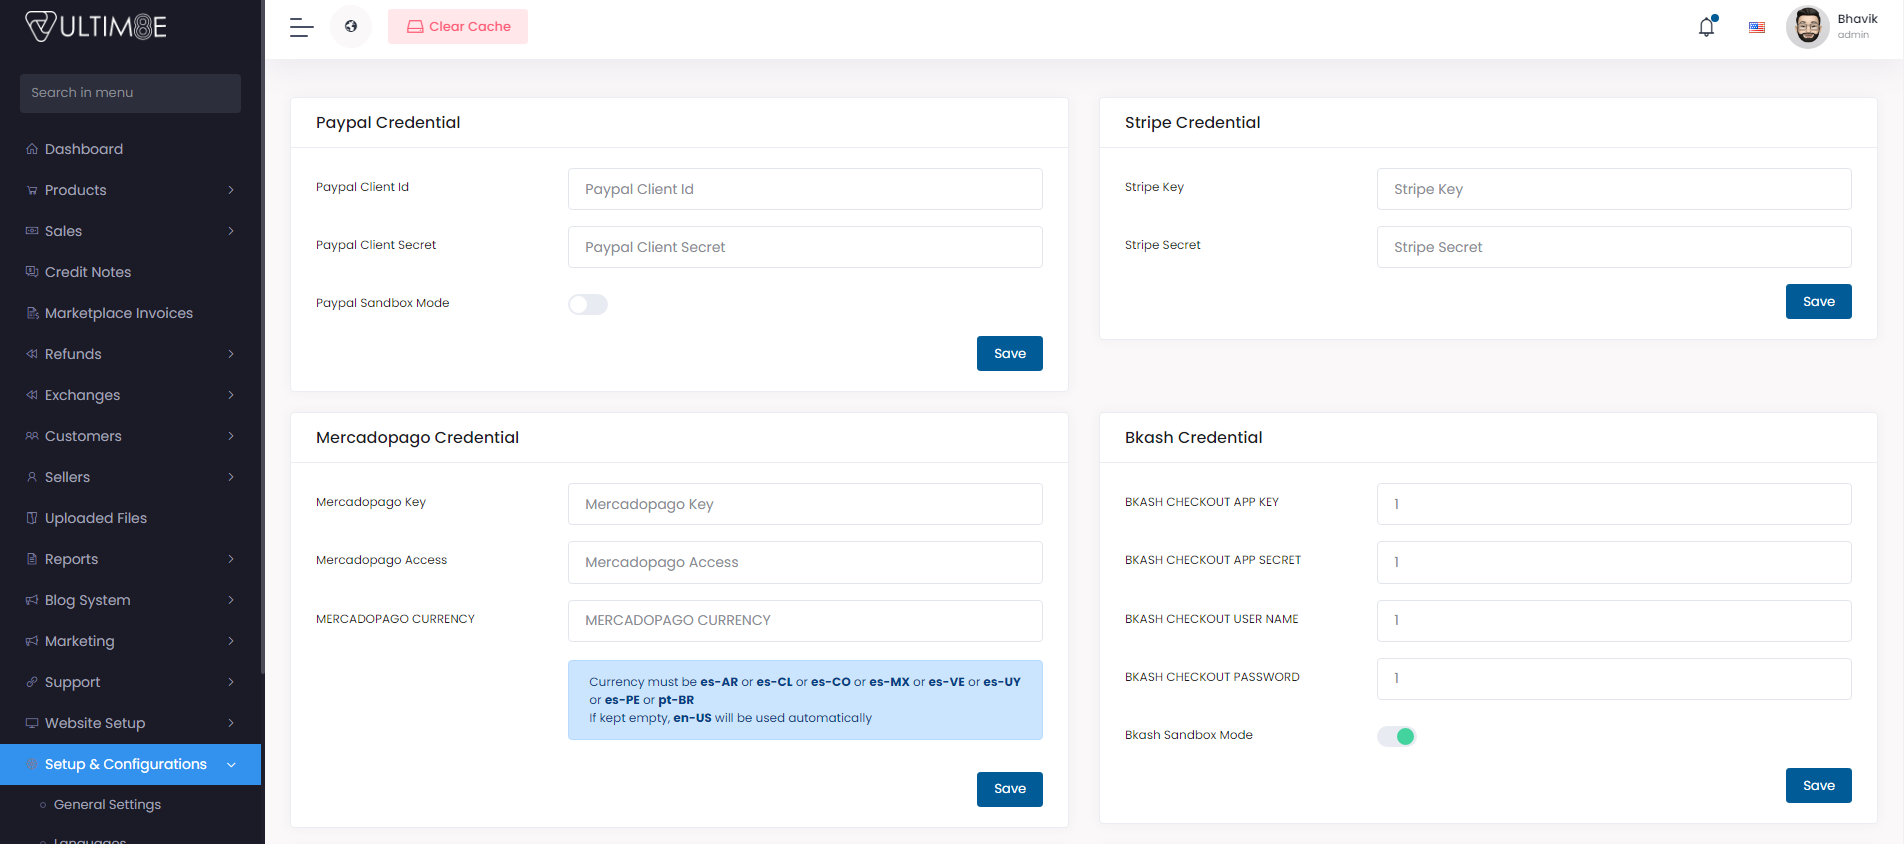The width and height of the screenshot is (1904, 844).
Task: Save the Mercadopago Credential form
Action: 1010,789
